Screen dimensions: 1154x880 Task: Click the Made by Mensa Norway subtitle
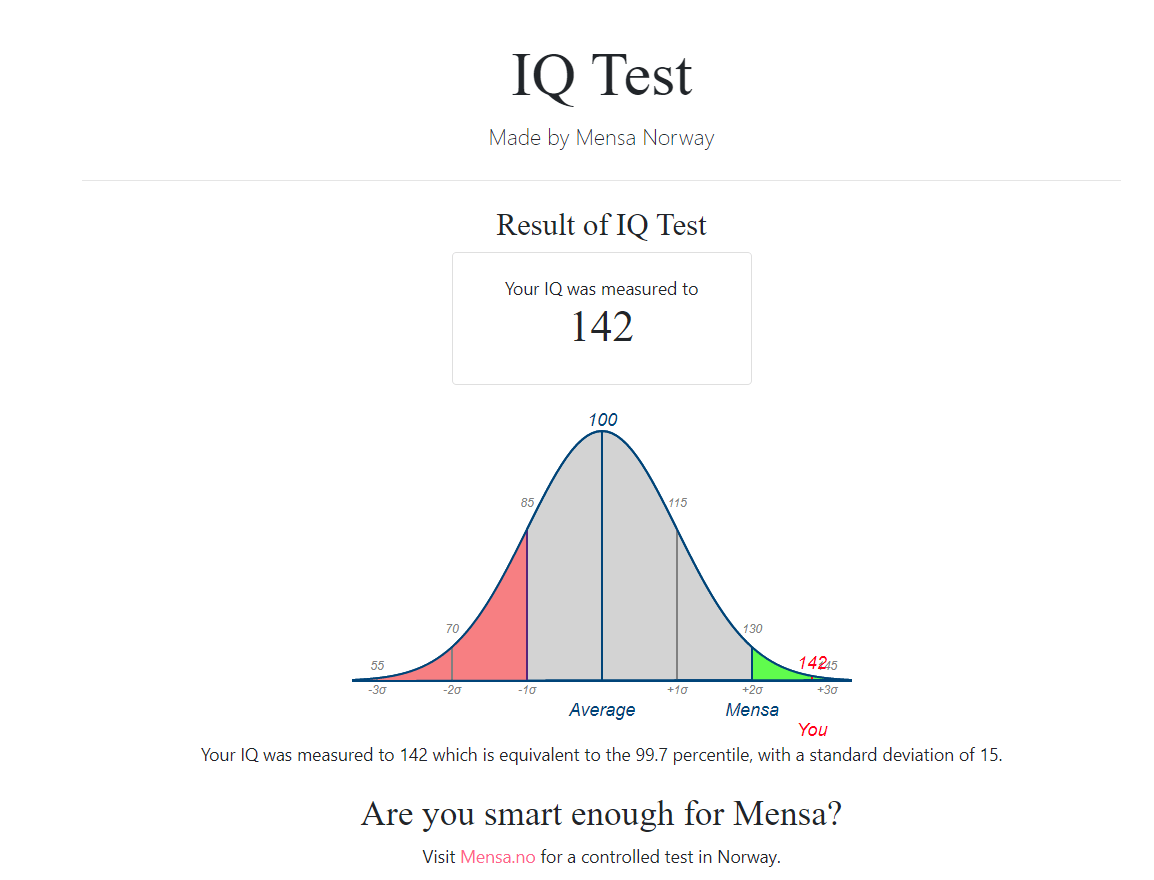coord(601,138)
